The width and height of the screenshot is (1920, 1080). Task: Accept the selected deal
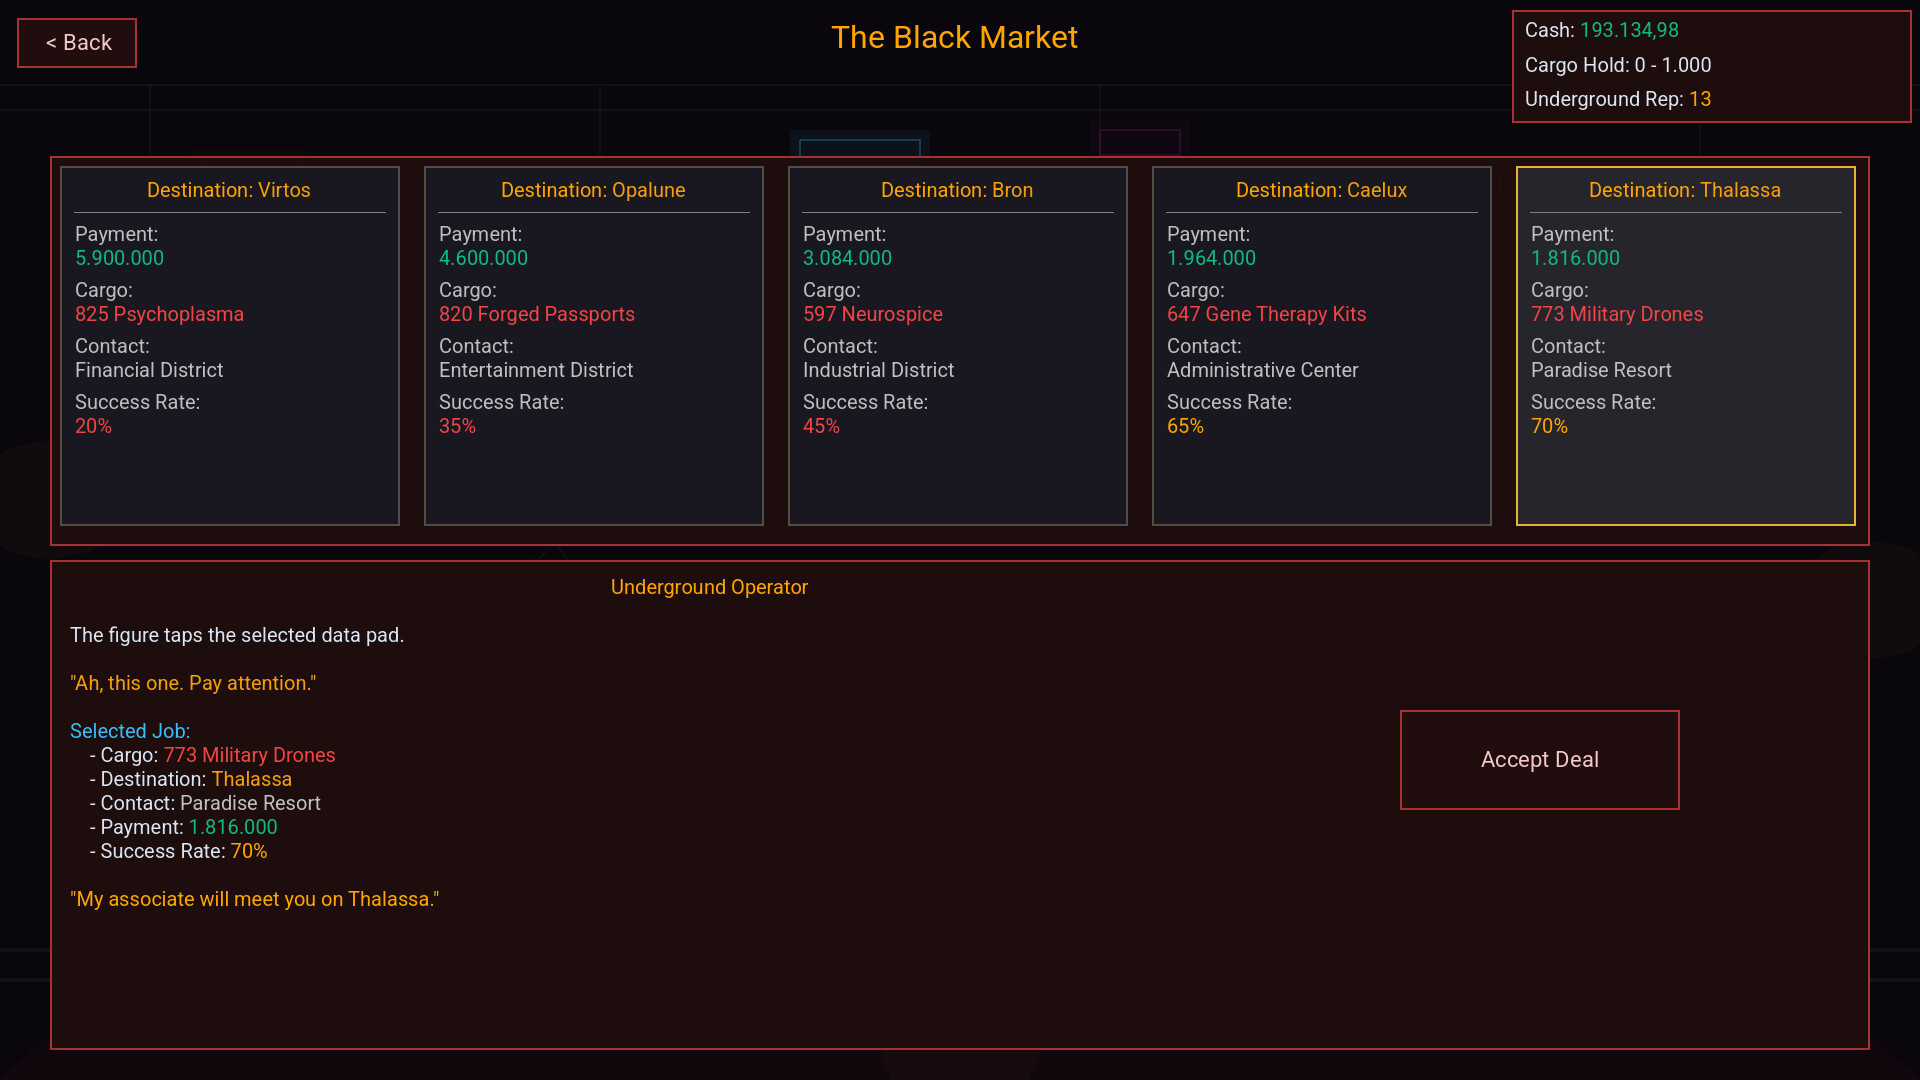coord(1539,760)
